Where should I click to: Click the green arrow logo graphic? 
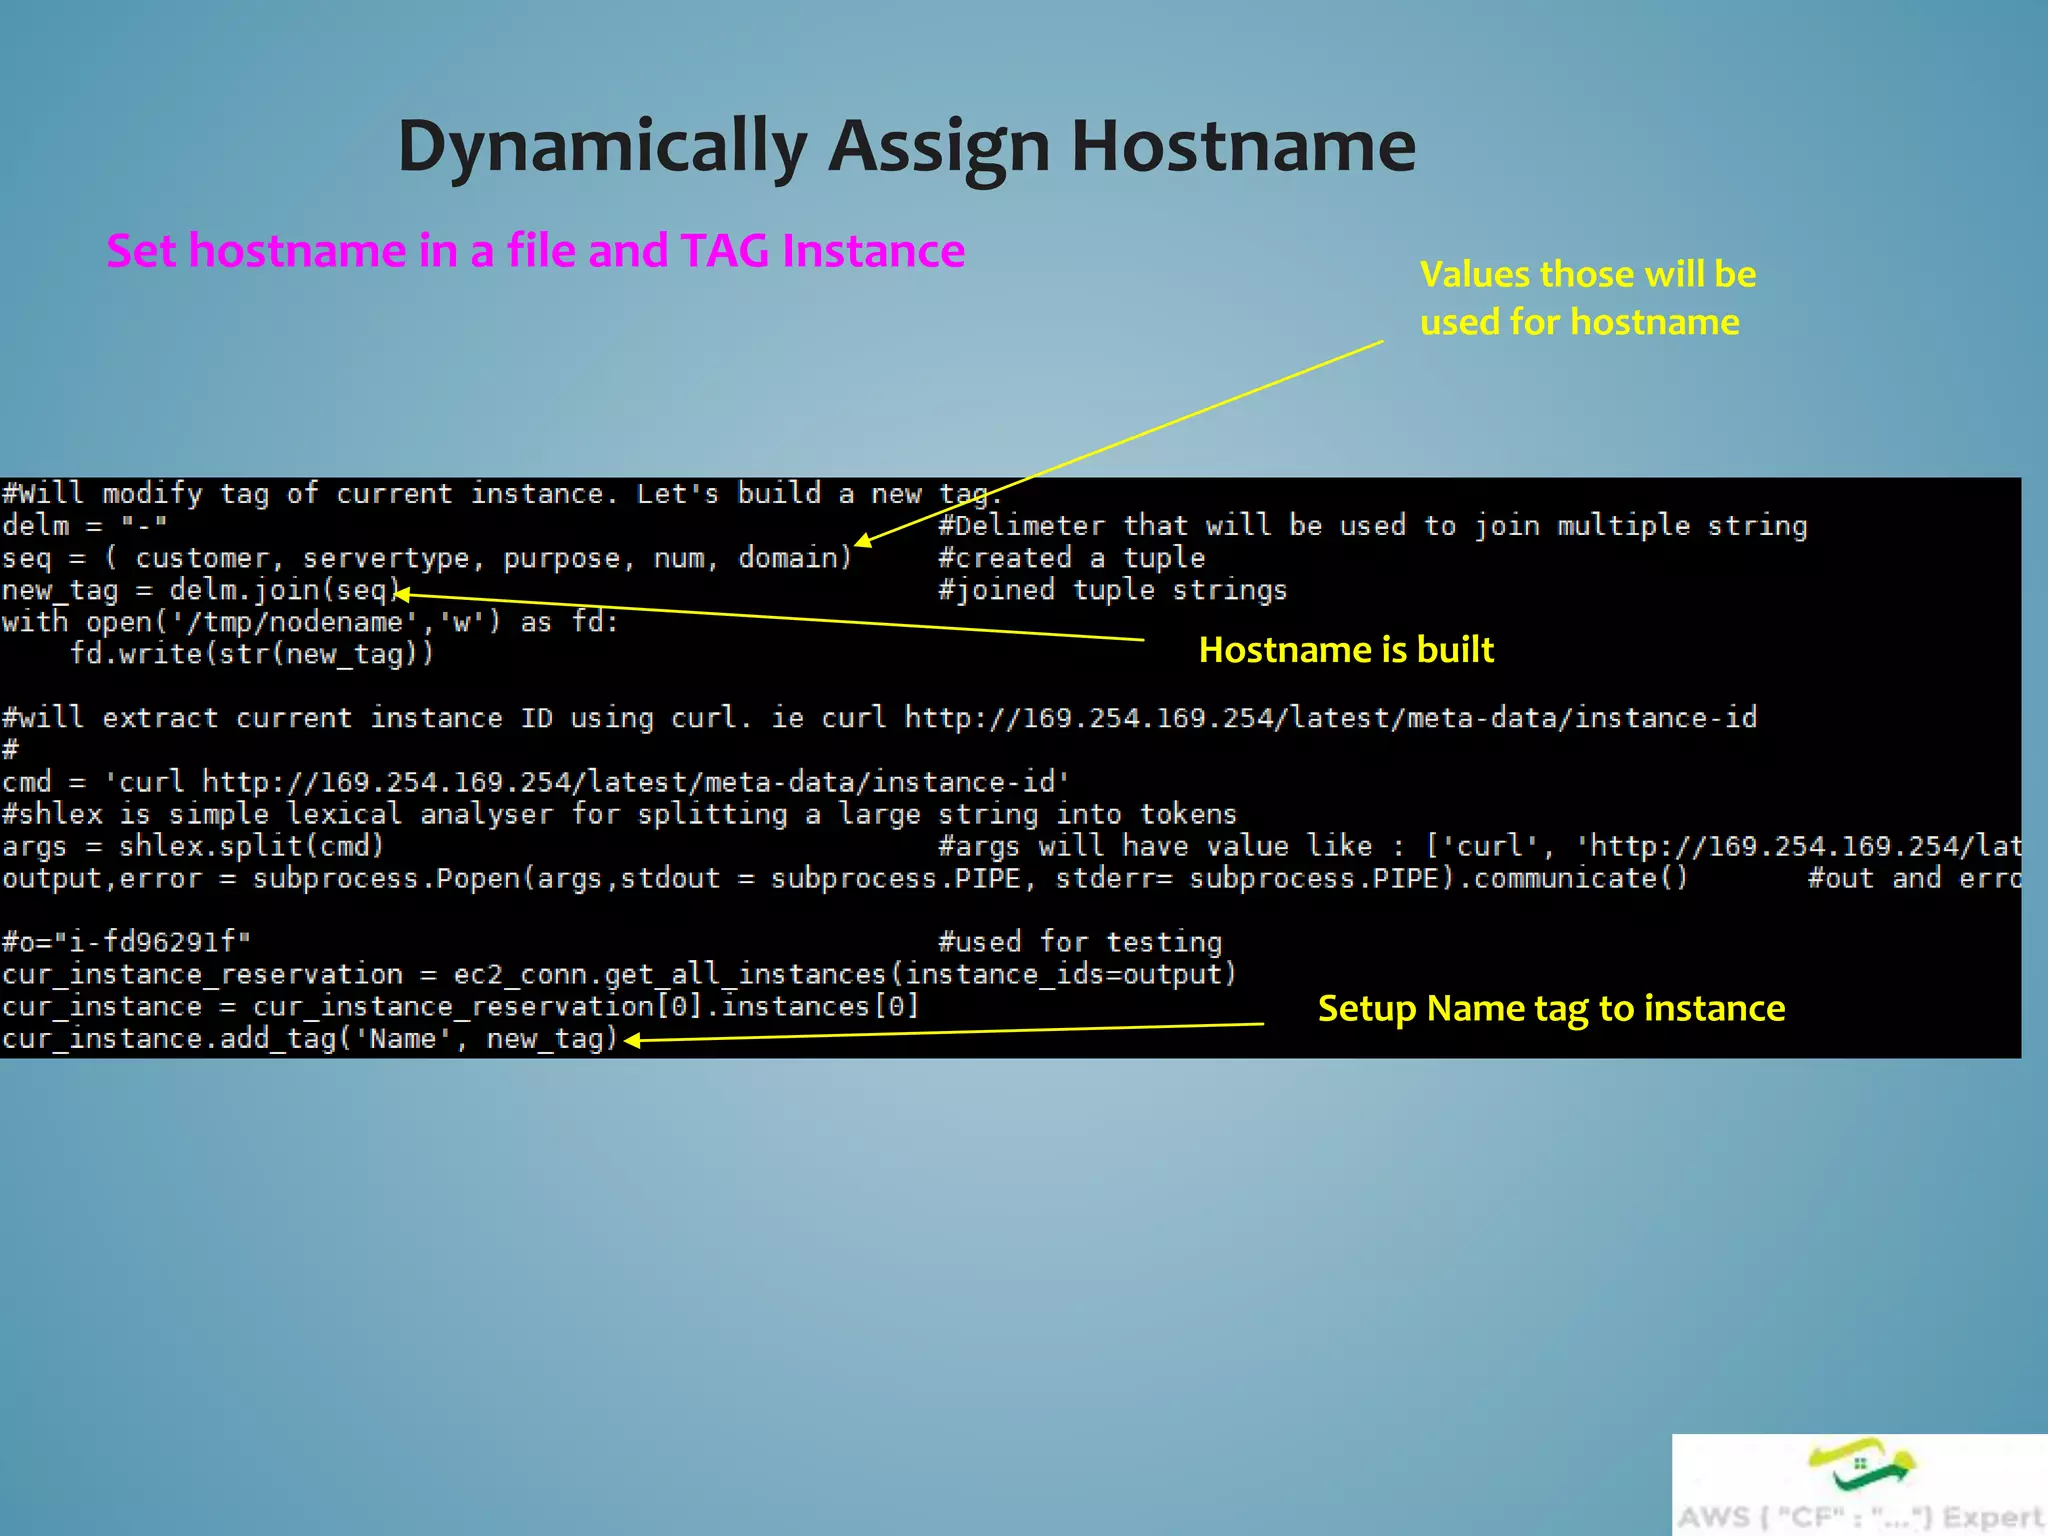(1860, 1463)
